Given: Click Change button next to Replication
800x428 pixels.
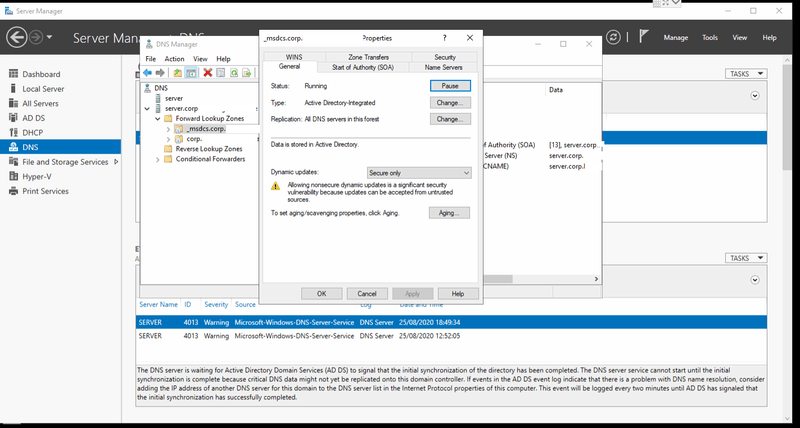Looking at the screenshot, I should 450,119.
